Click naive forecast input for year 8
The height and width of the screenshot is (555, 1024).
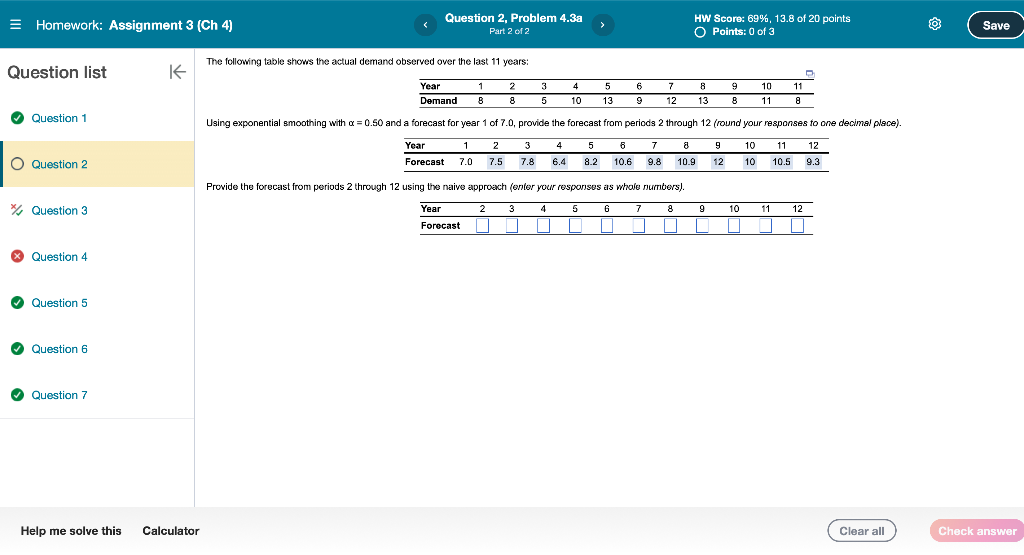(670, 225)
